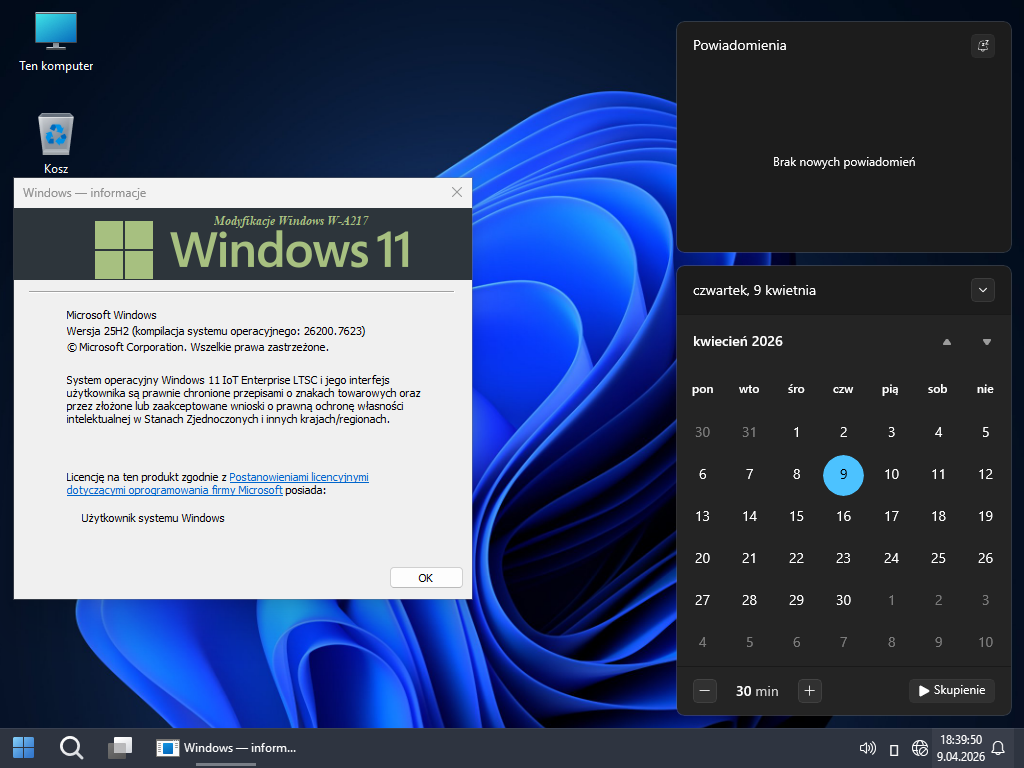Click Windows — informacje taskbar button
This screenshot has height=768, width=1024.
(x=228, y=747)
